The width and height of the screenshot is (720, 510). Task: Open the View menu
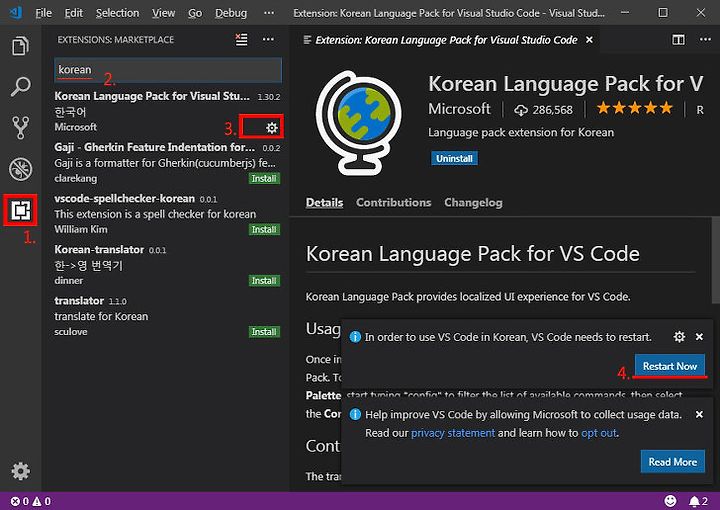[x=163, y=13]
